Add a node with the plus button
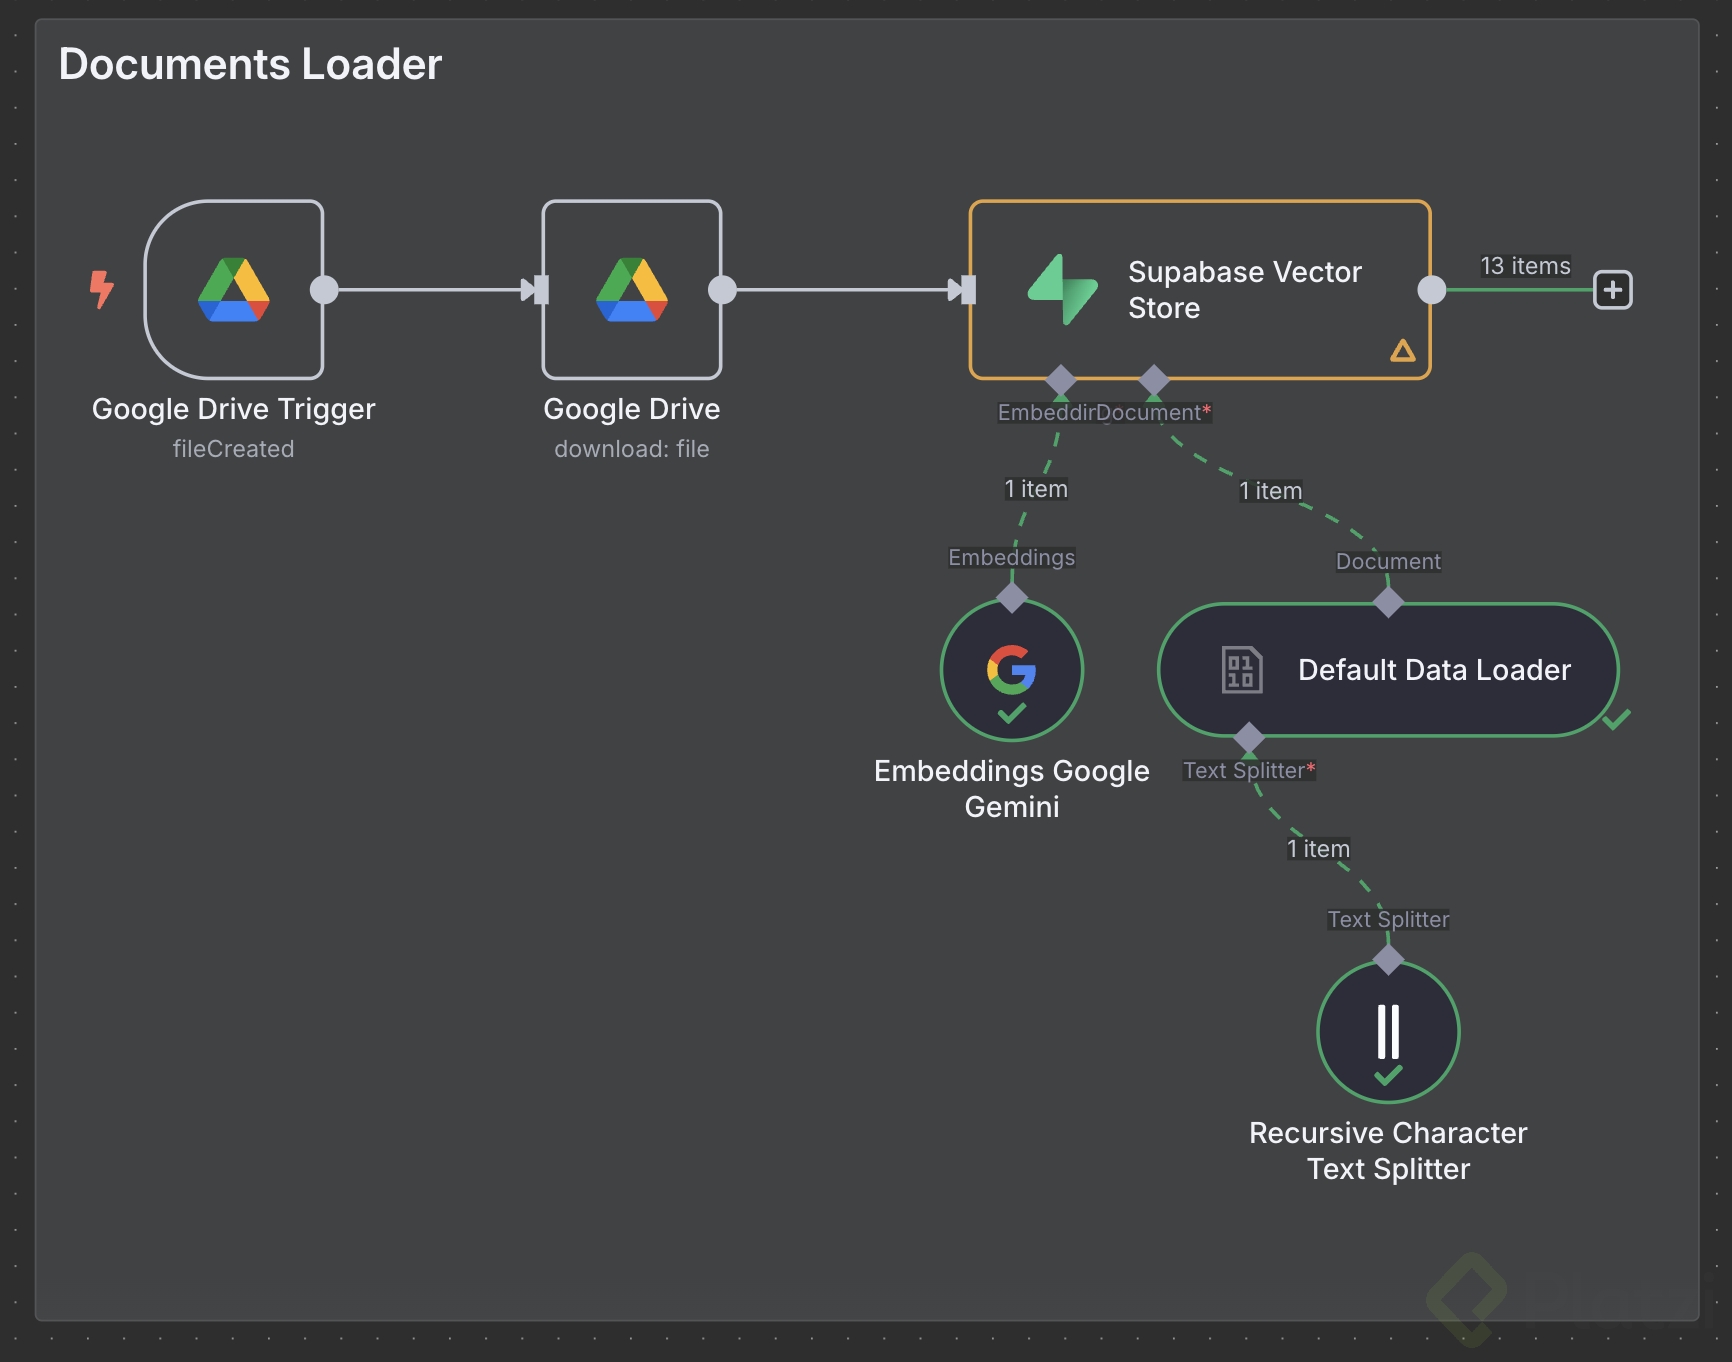Viewport: 1732px width, 1362px height. (1612, 290)
